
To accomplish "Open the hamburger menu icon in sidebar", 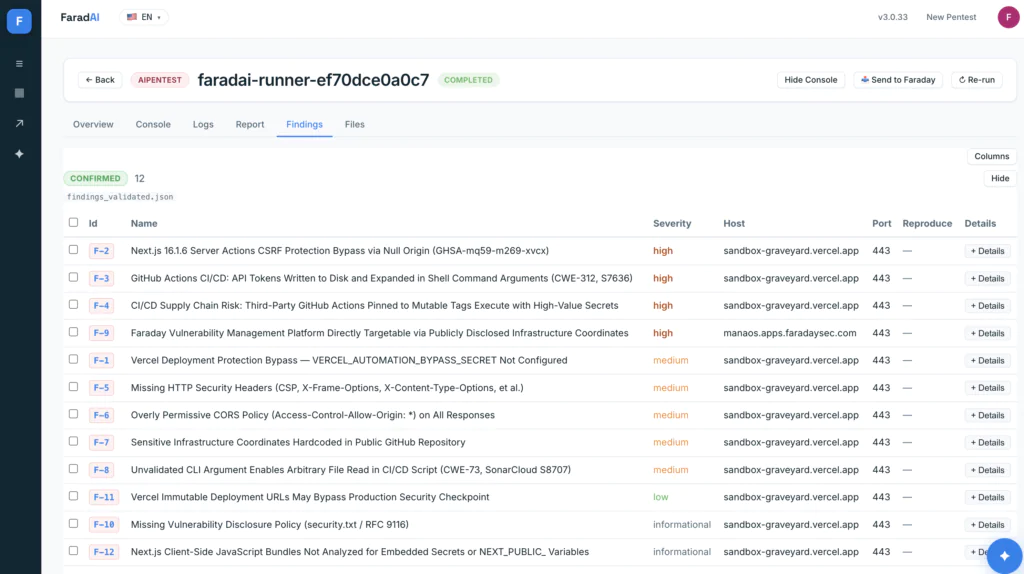I will 20,64.
